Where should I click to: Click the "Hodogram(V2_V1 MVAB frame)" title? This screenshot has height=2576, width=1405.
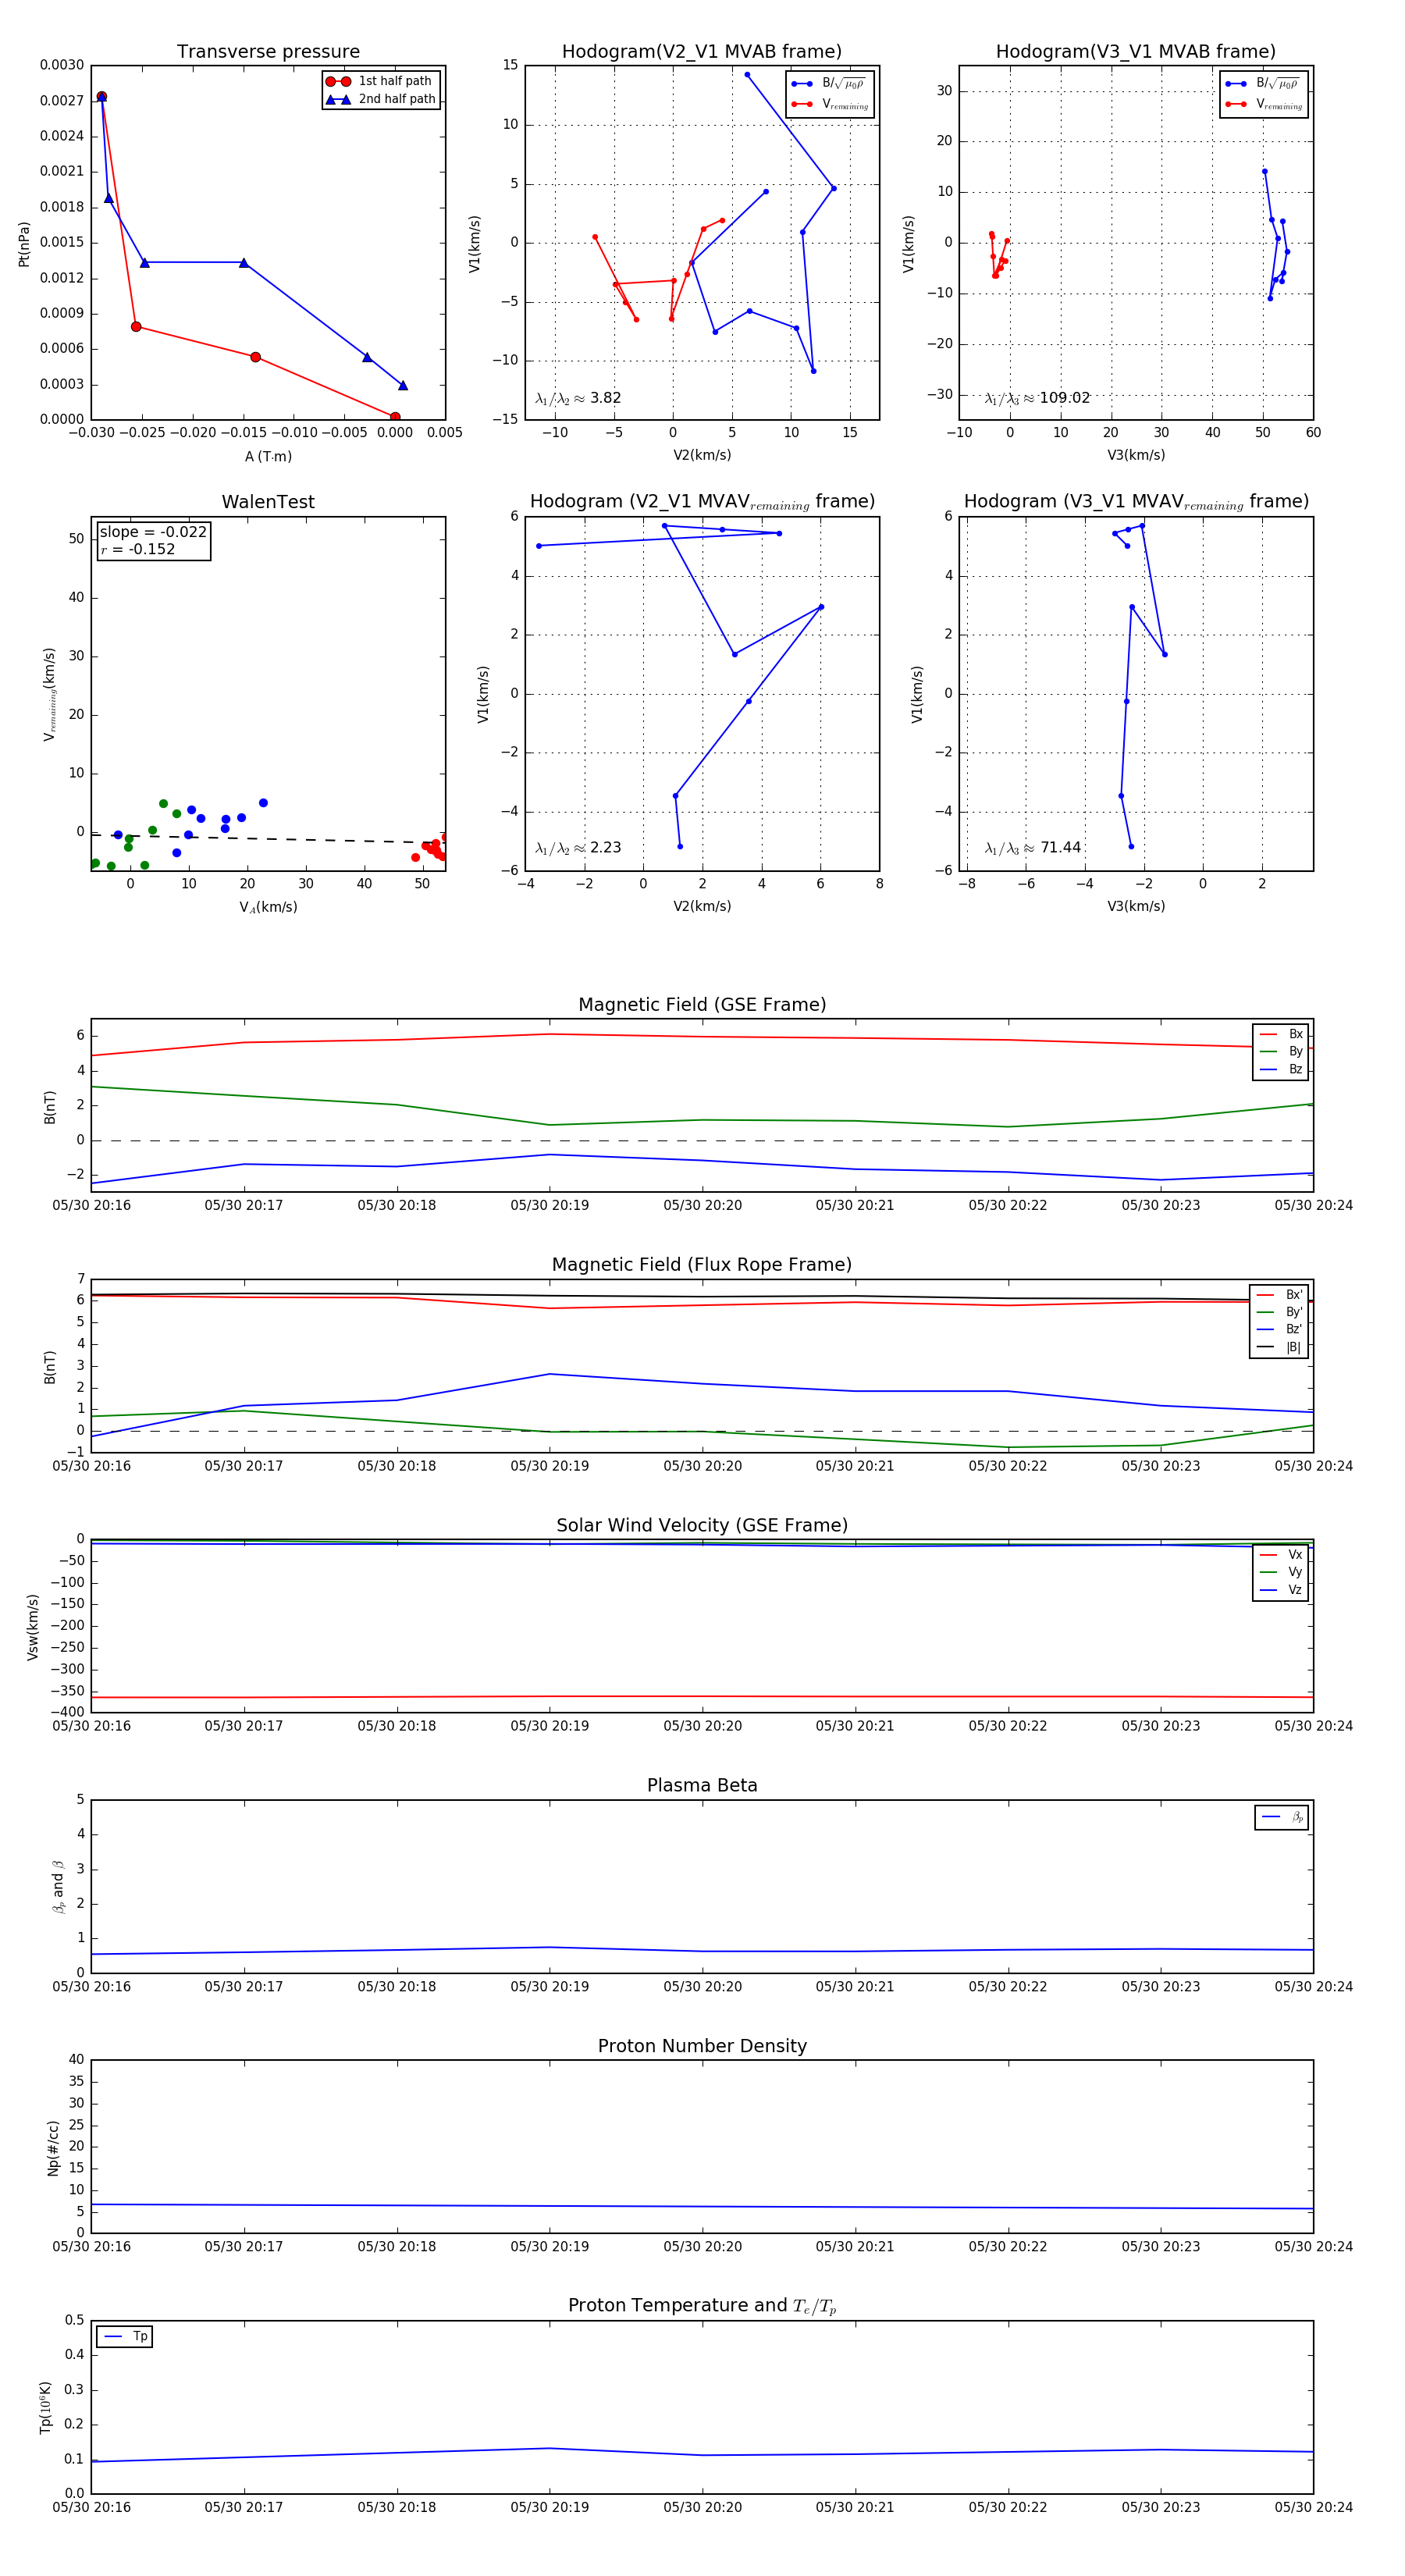701,52
